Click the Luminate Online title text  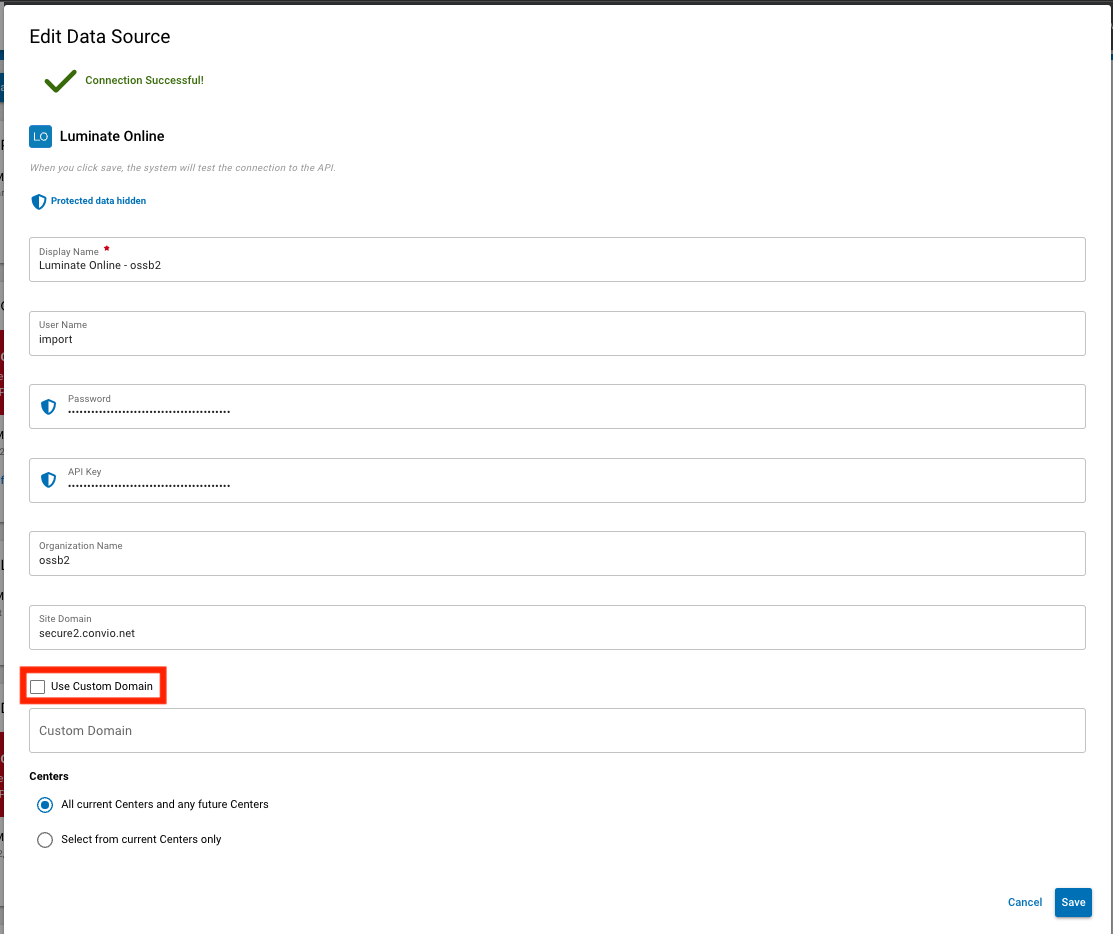[112, 136]
